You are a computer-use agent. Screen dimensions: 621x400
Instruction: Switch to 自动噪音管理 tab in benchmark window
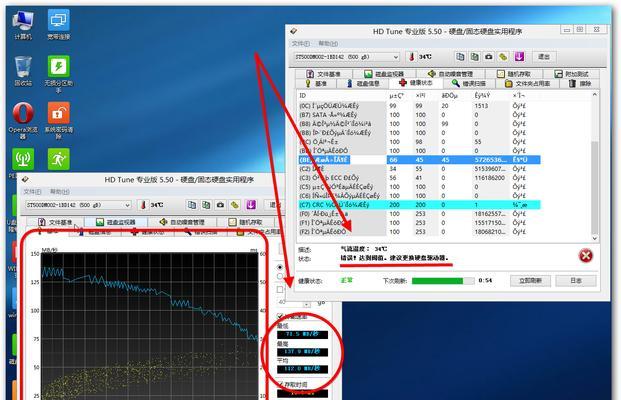[x=182, y=222]
